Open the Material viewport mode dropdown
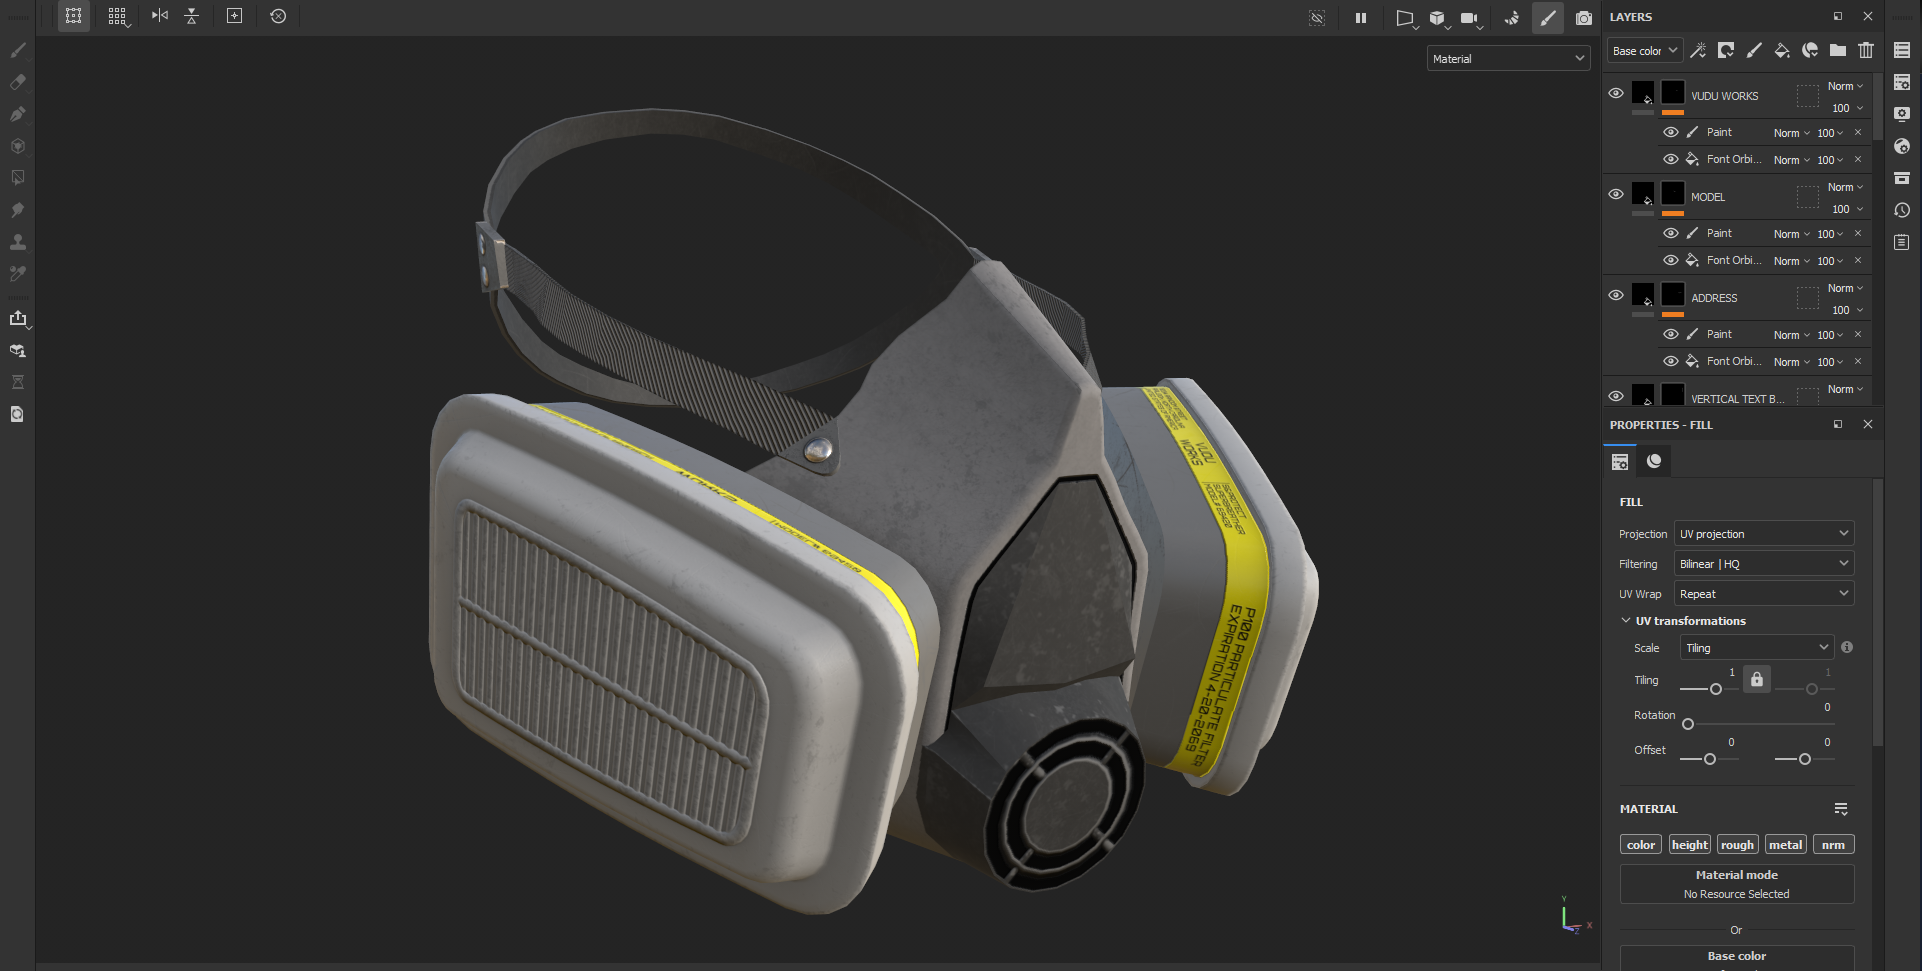The height and width of the screenshot is (971, 1922). (1508, 59)
